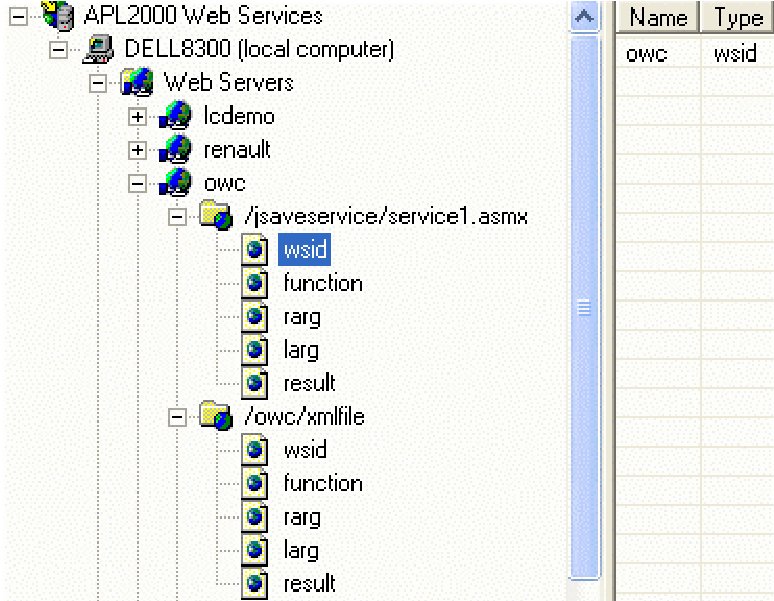Expand the renault server node
774x601 pixels.
click(x=137, y=150)
